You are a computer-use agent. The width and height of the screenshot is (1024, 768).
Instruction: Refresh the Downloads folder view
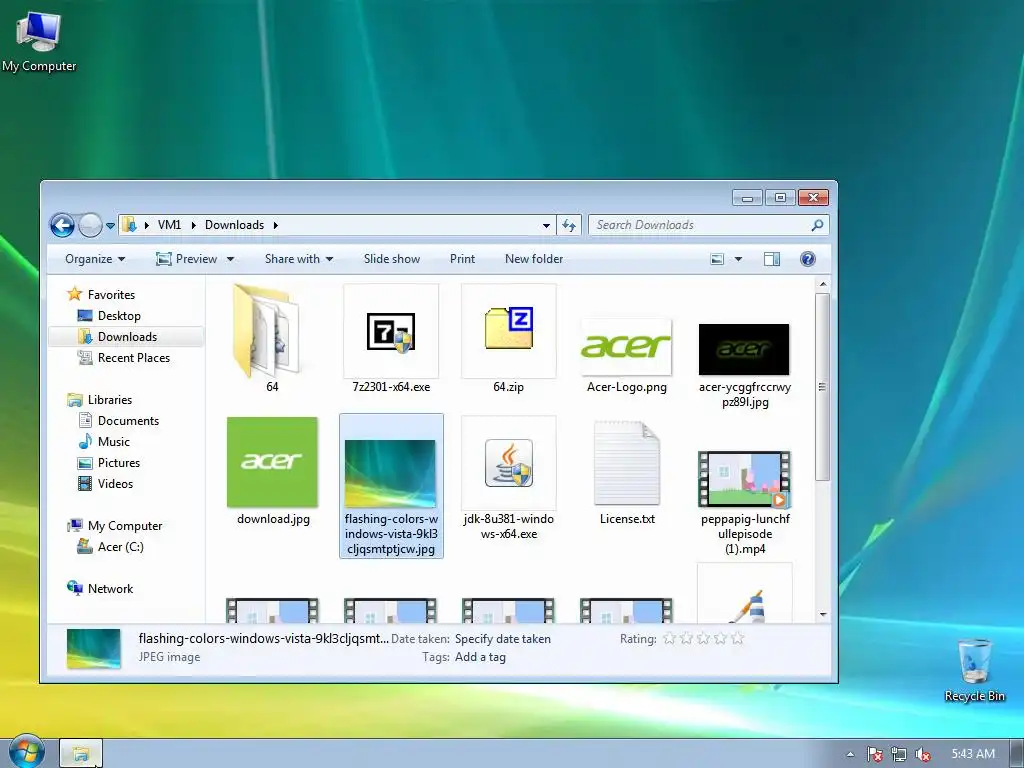[x=569, y=225]
